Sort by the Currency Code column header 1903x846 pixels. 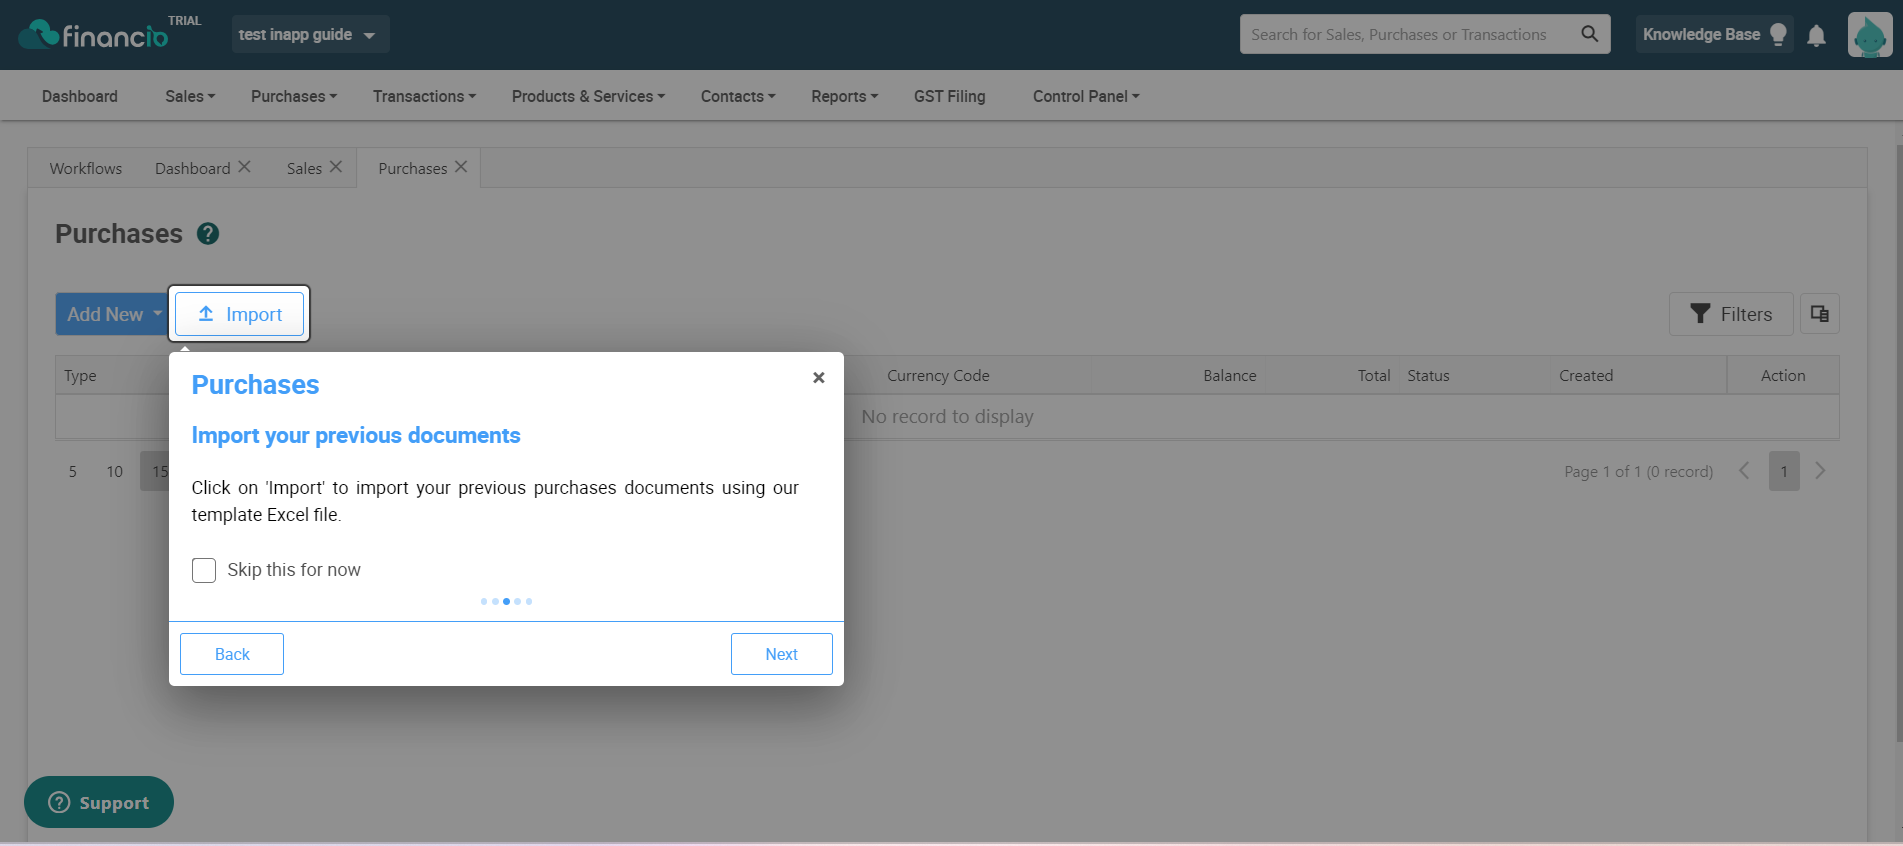pos(938,376)
